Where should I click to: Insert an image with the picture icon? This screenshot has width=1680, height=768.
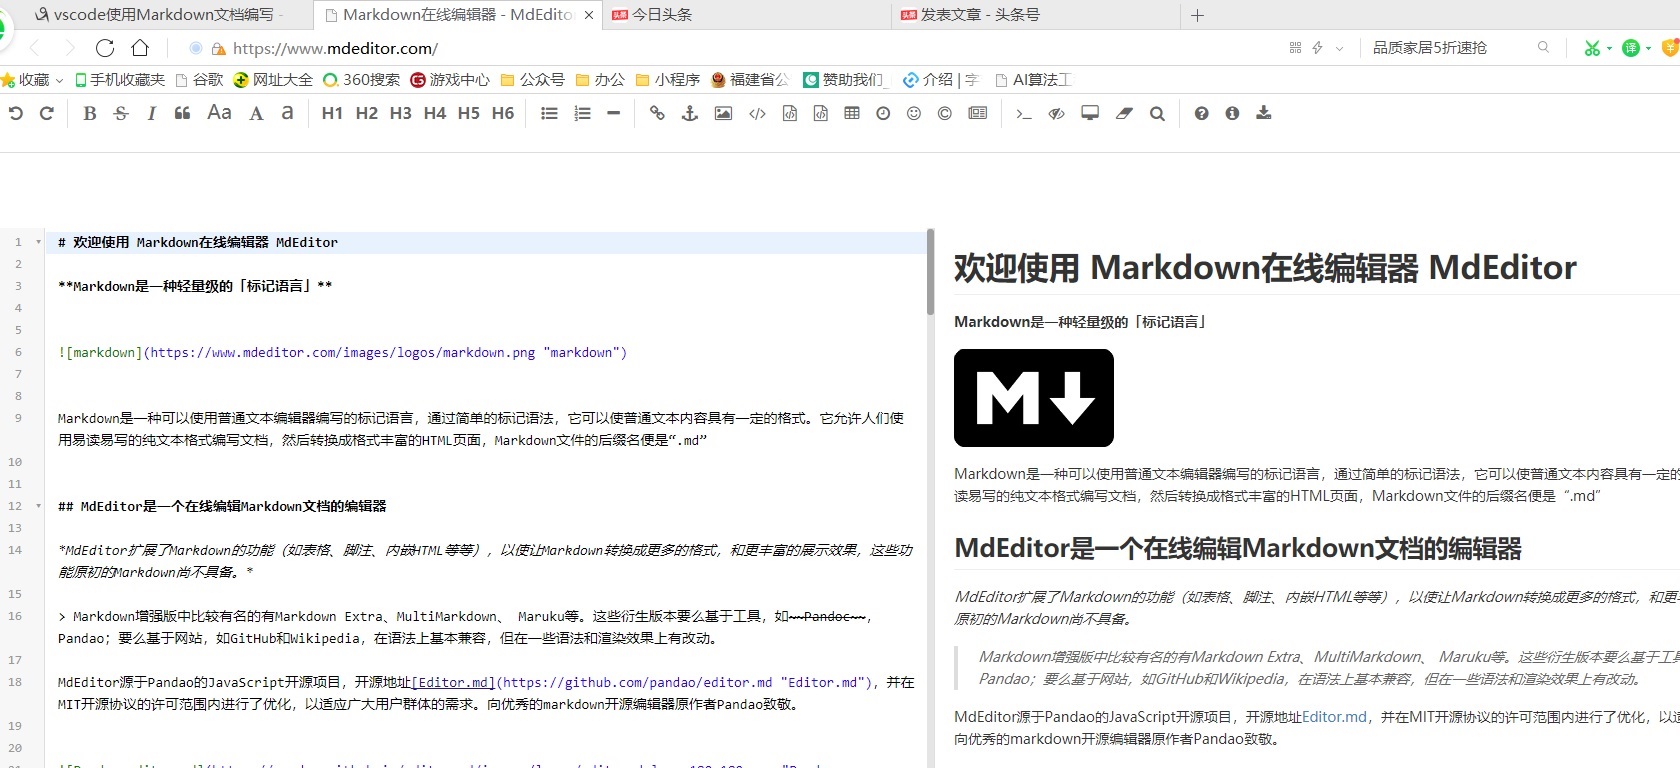(723, 114)
